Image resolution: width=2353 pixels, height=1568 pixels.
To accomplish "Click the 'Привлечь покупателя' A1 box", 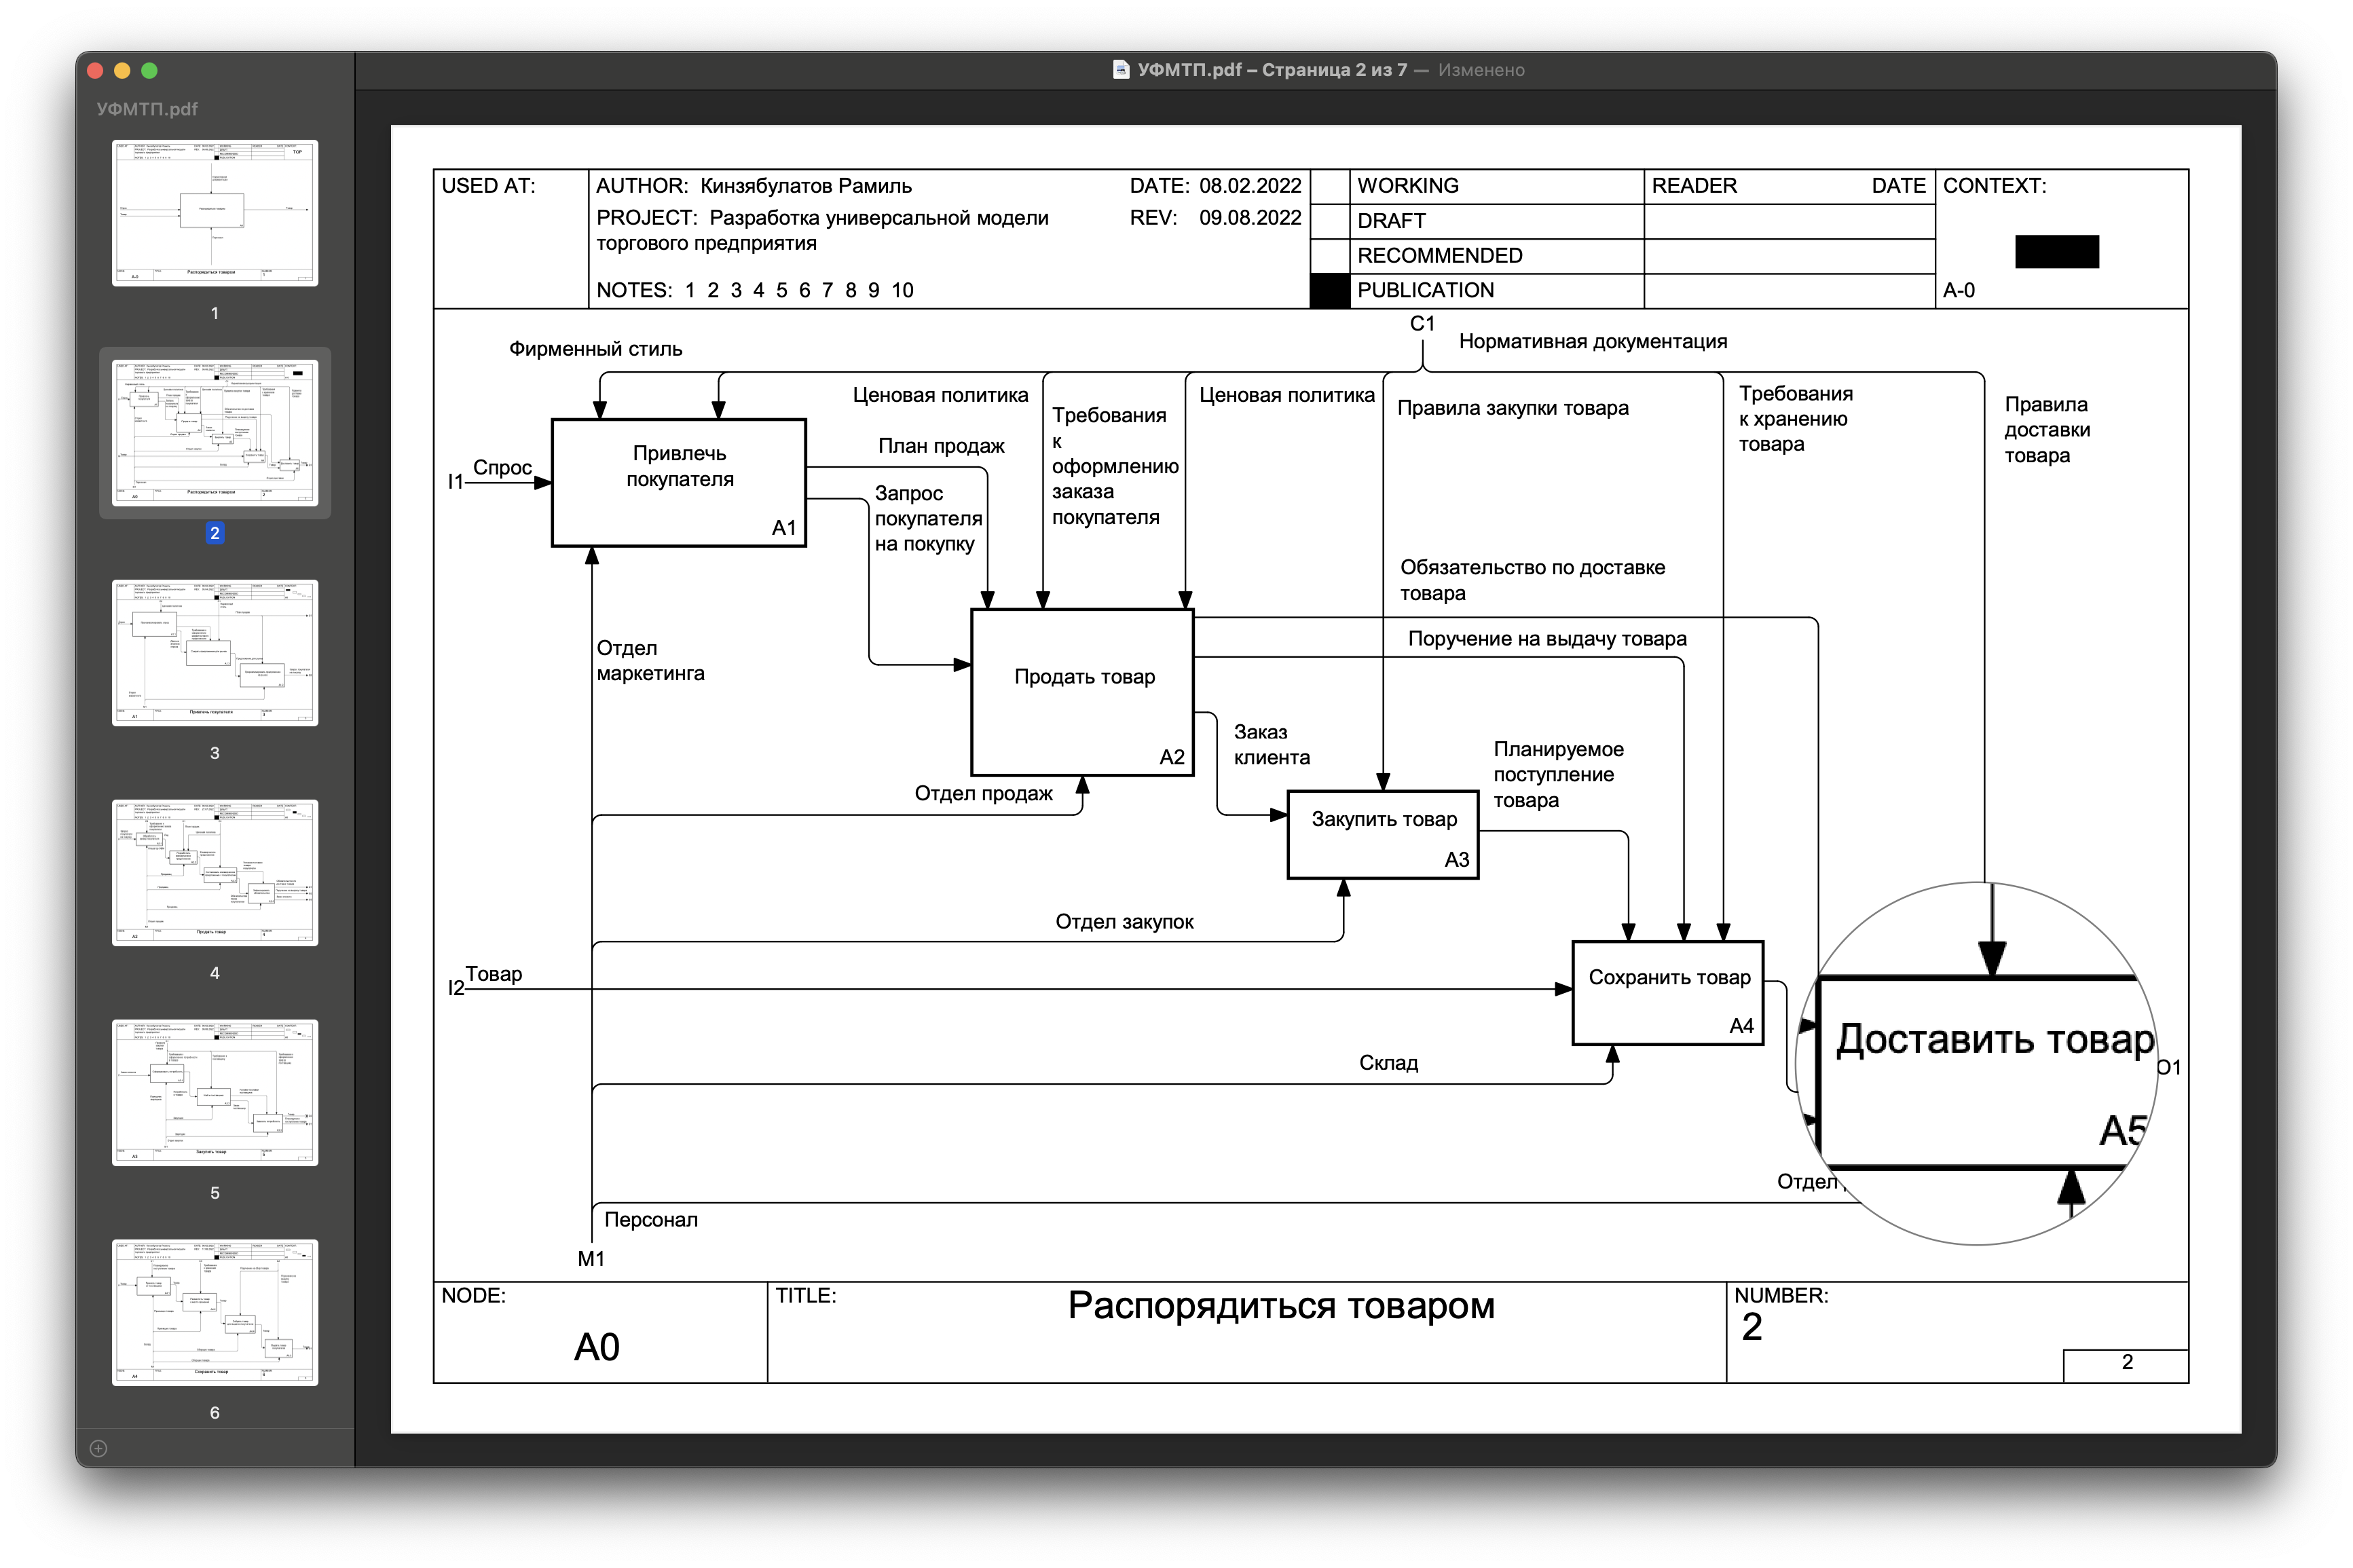I will click(x=679, y=482).
